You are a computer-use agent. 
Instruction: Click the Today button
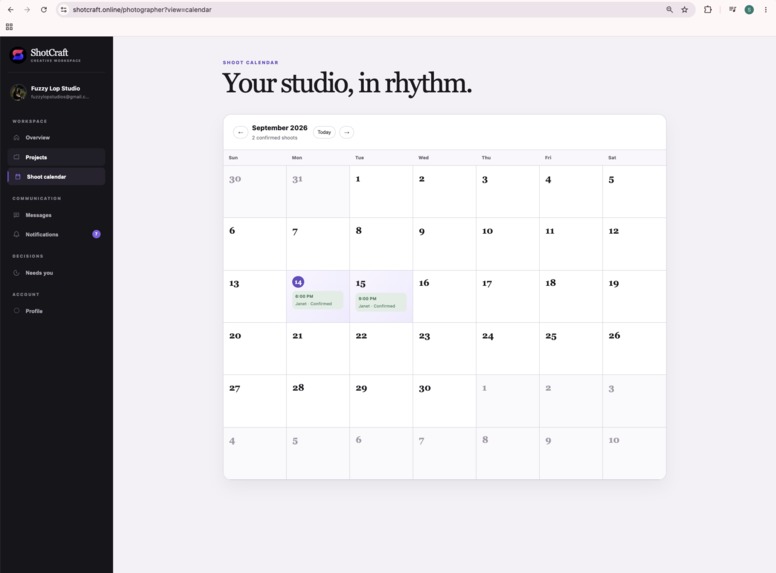[324, 132]
